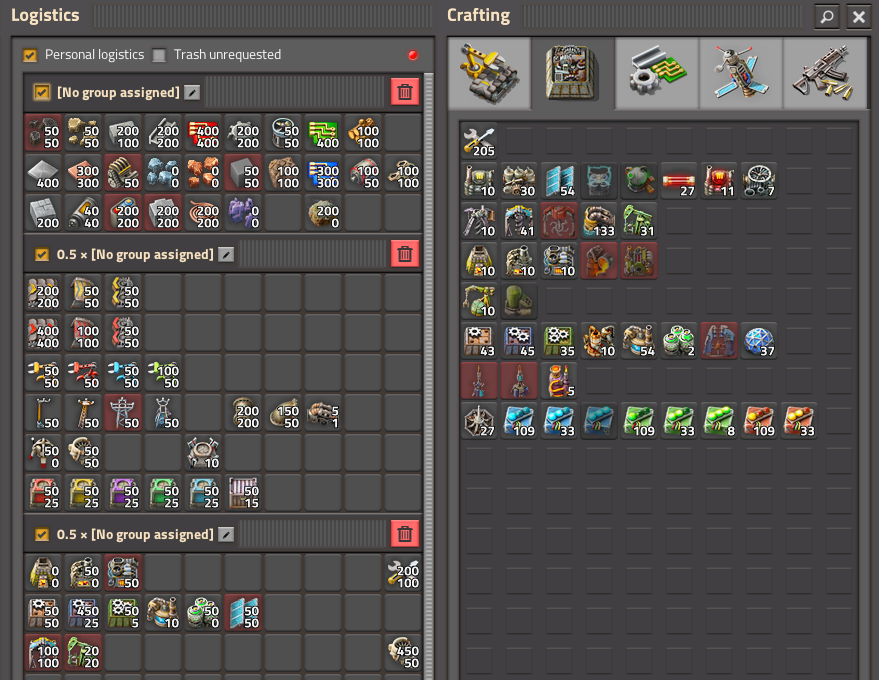Open blue requester chest request 50/25

(203, 493)
